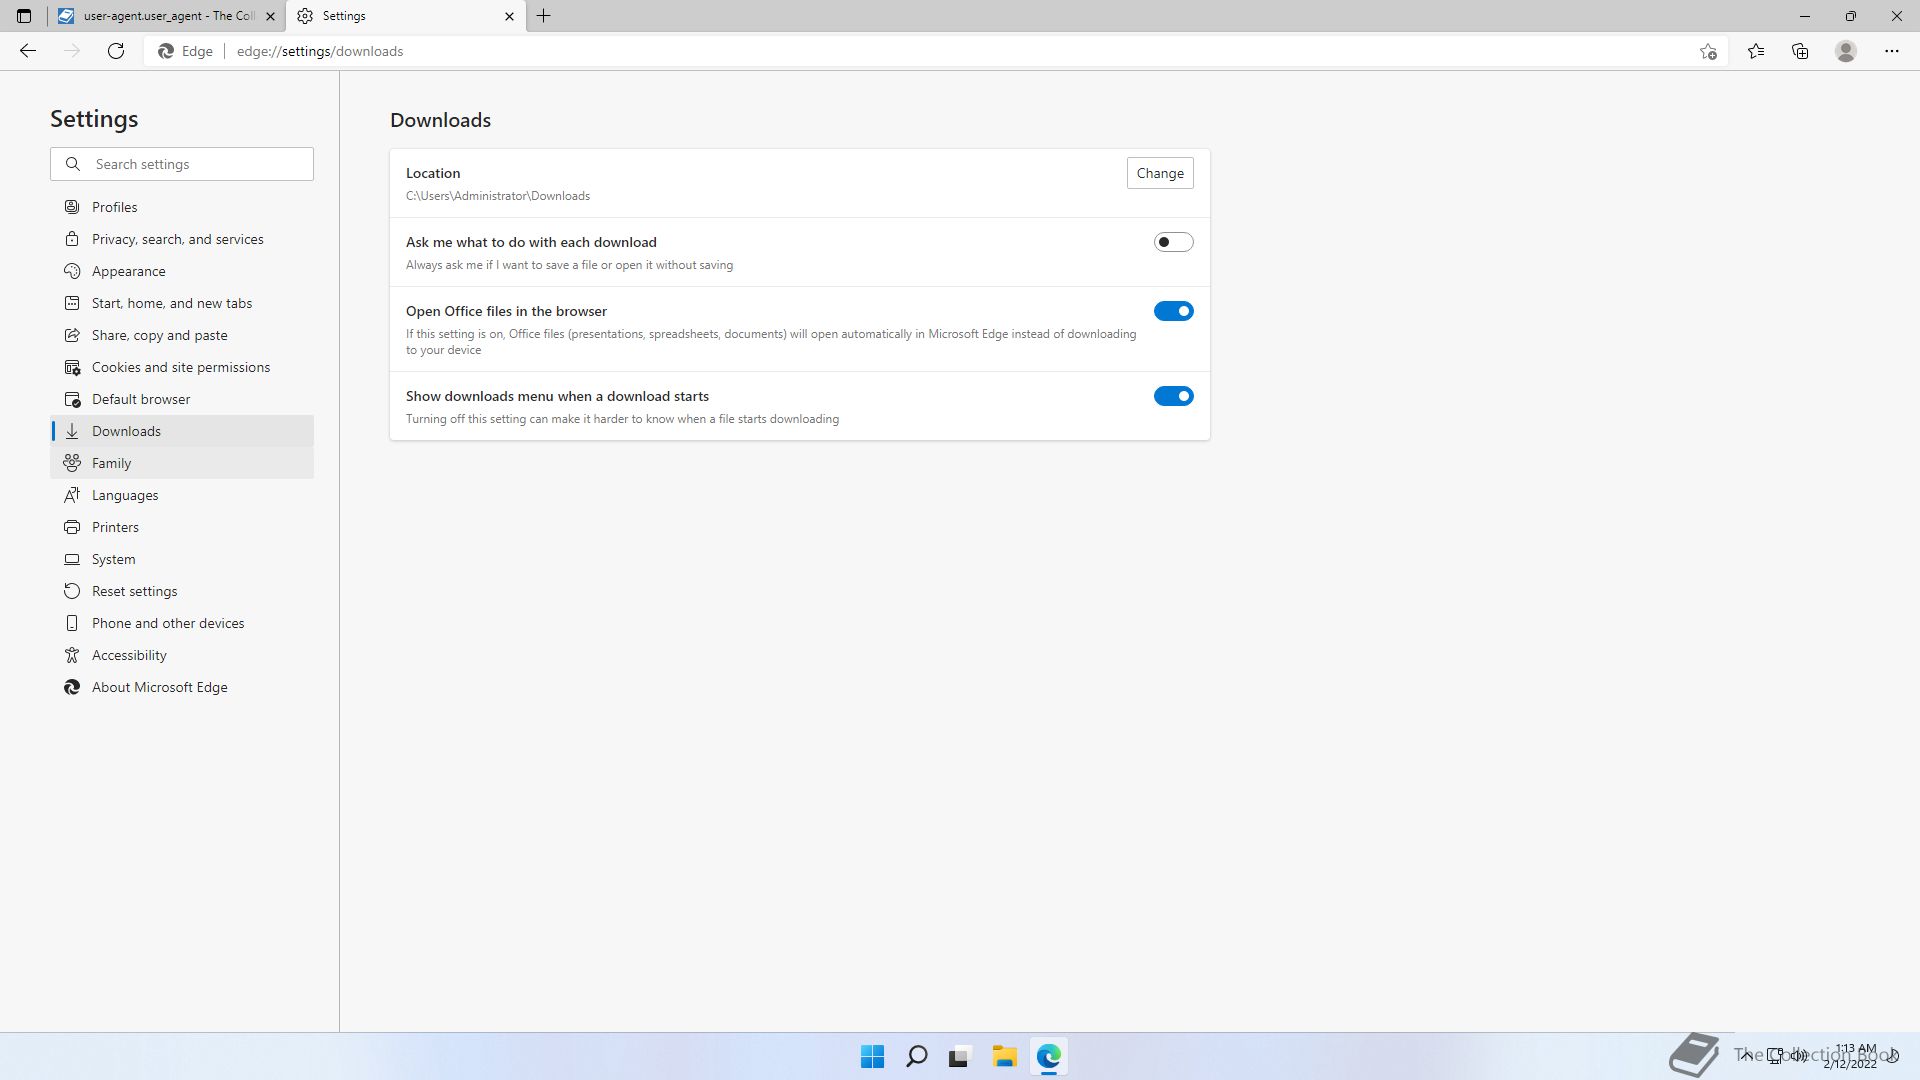This screenshot has width=1920, height=1080.
Task: Open a new tab with plus button
Action: tap(544, 16)
